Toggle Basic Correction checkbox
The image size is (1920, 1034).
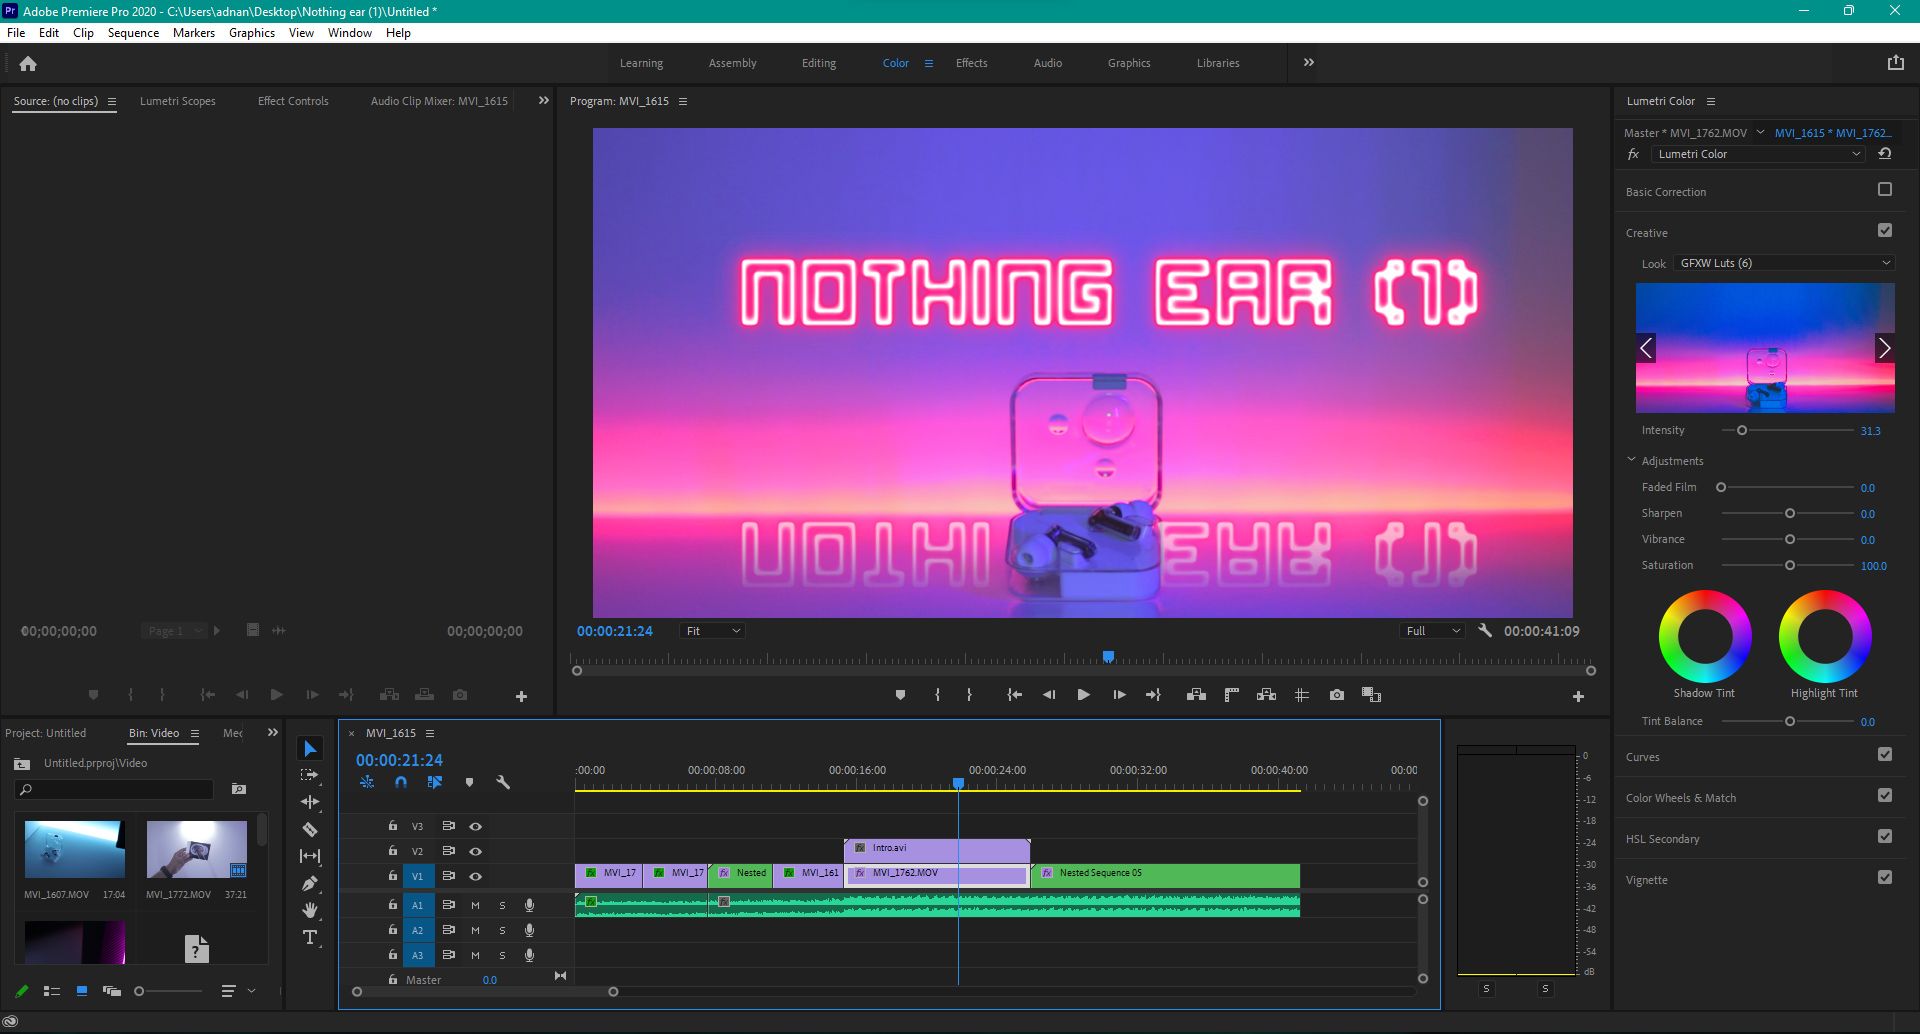click(x=1885, y=189)
